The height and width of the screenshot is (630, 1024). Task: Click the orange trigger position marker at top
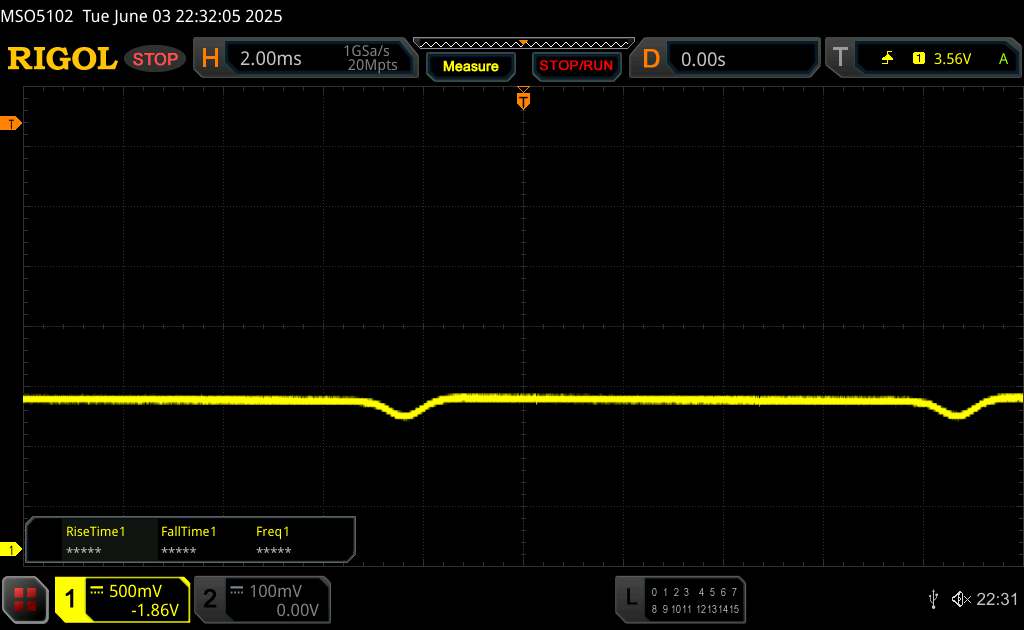[523, 99]
